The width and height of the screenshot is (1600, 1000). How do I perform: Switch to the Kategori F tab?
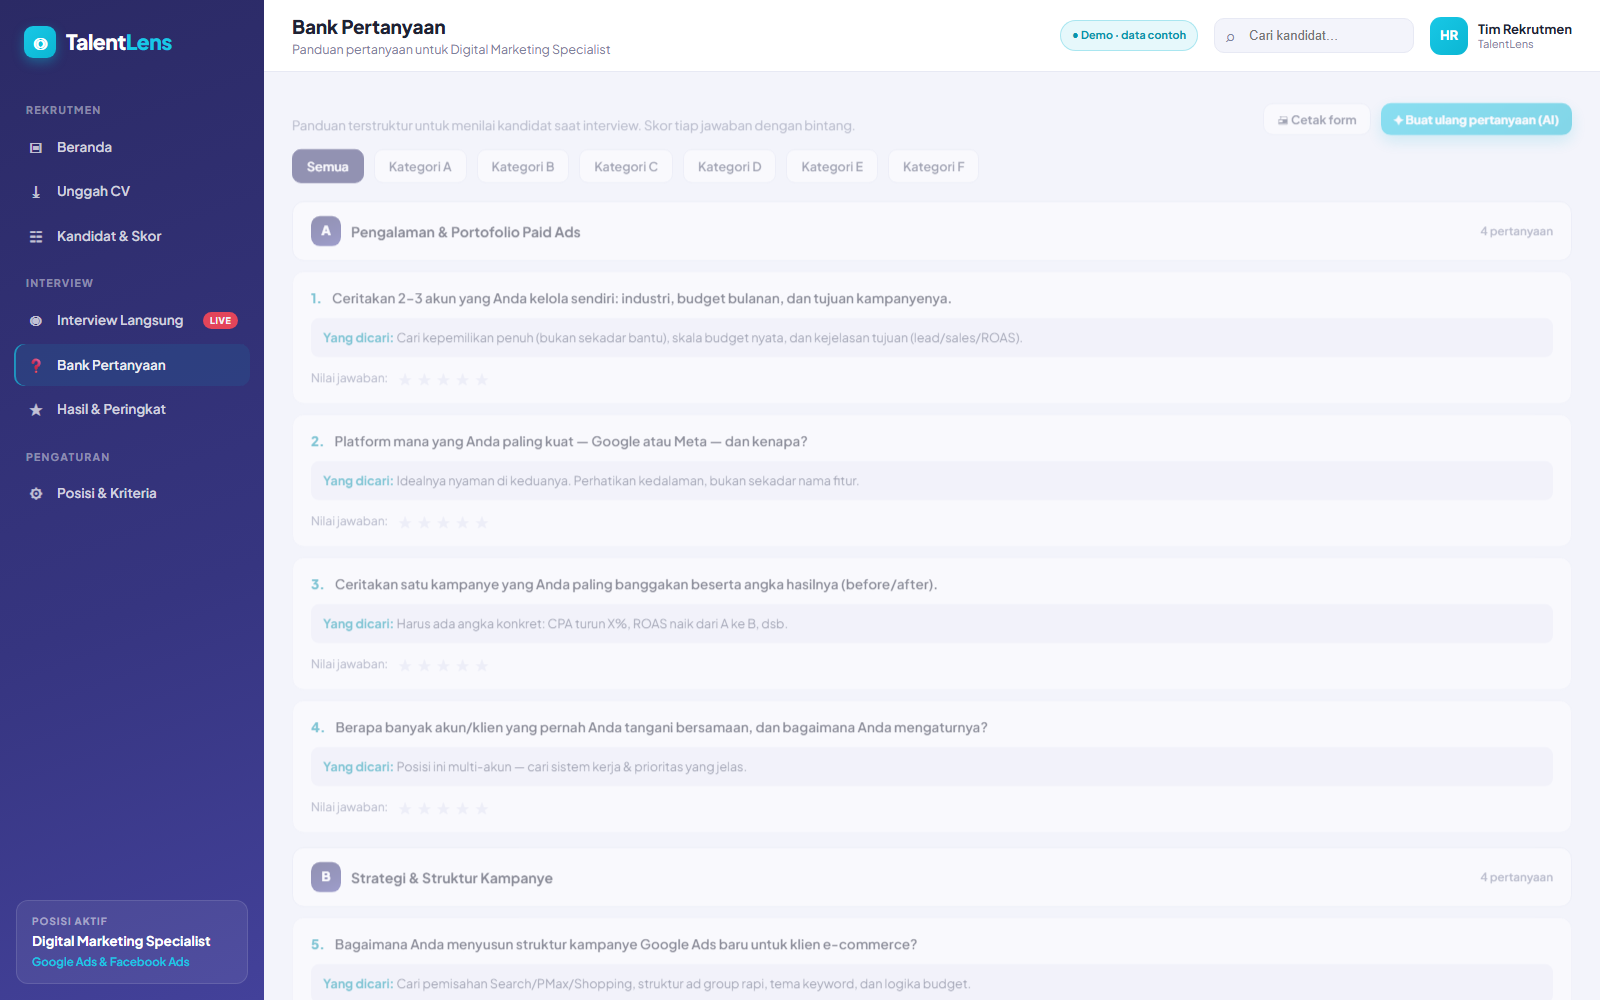934,167
